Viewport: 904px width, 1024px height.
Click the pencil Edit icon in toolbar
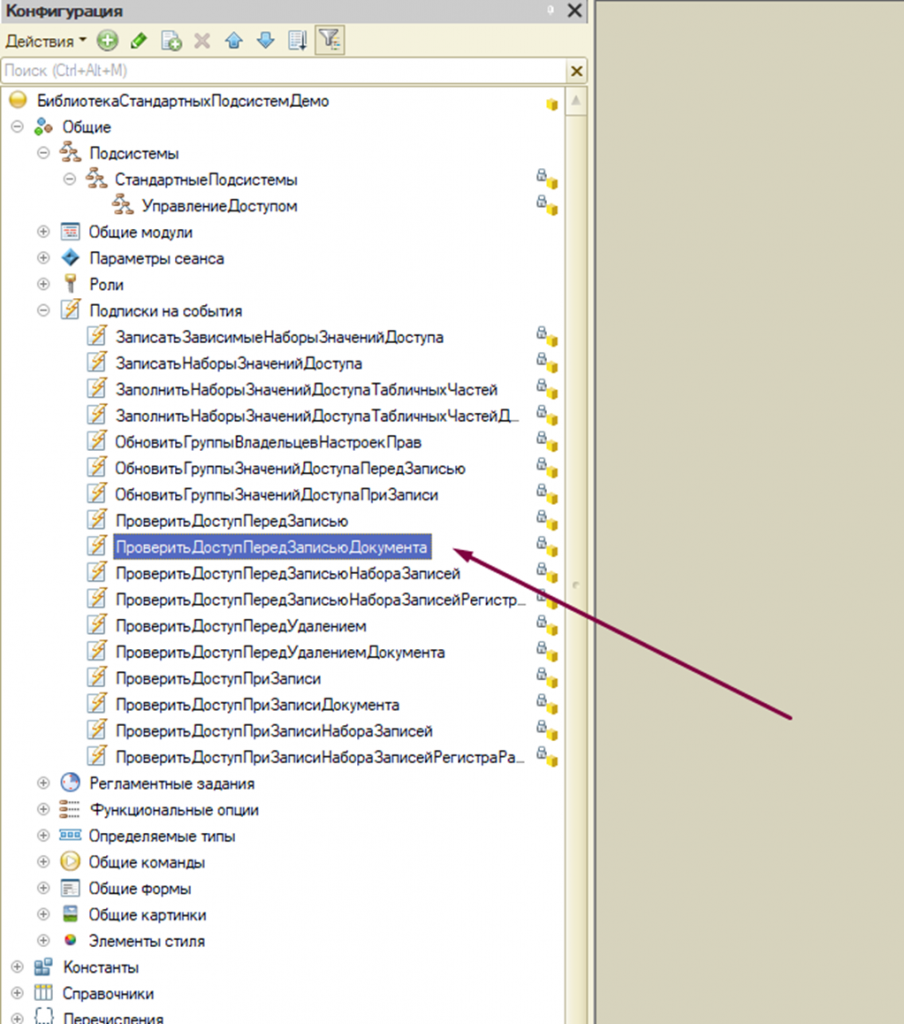(x=138, y=41)
